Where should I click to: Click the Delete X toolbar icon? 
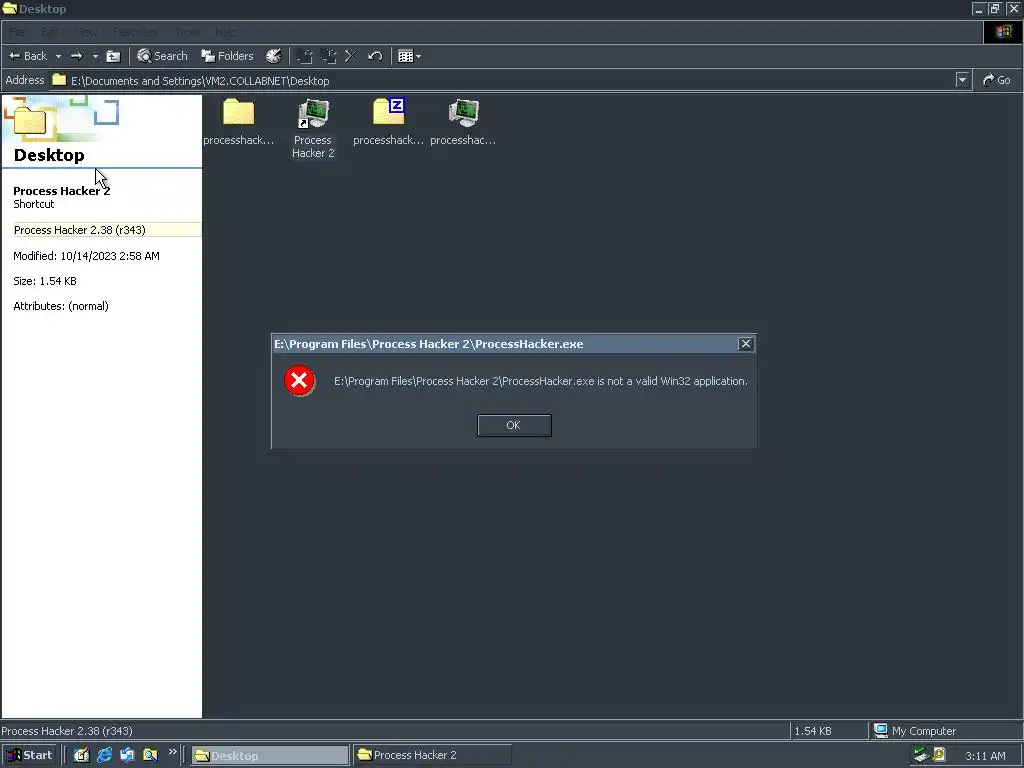351,56
